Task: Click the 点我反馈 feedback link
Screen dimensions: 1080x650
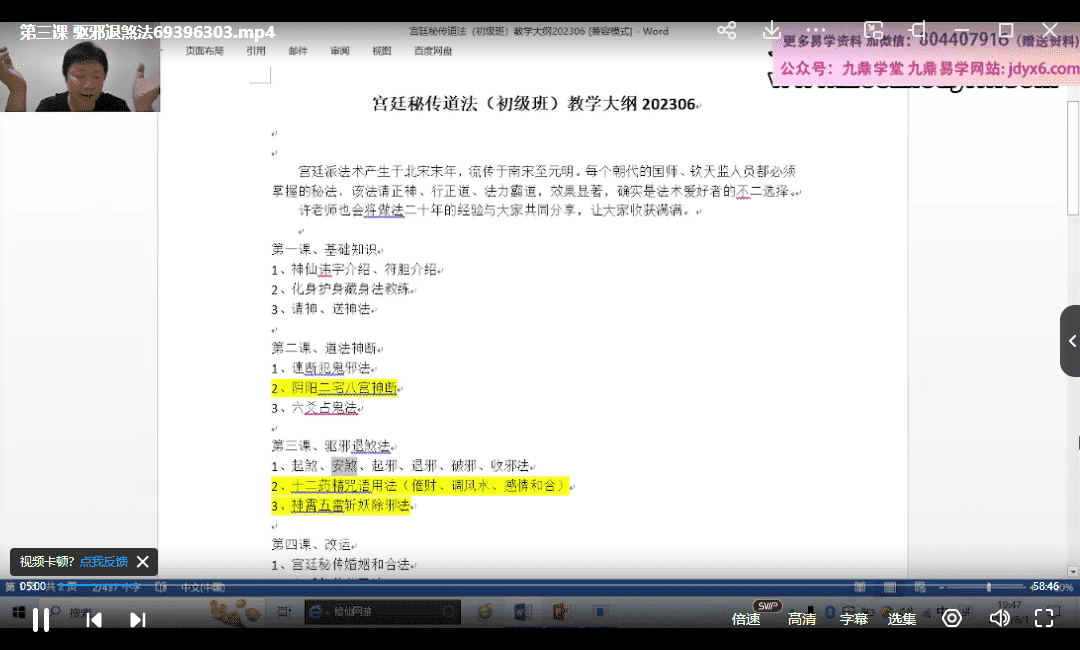Action: pos(104,562)
